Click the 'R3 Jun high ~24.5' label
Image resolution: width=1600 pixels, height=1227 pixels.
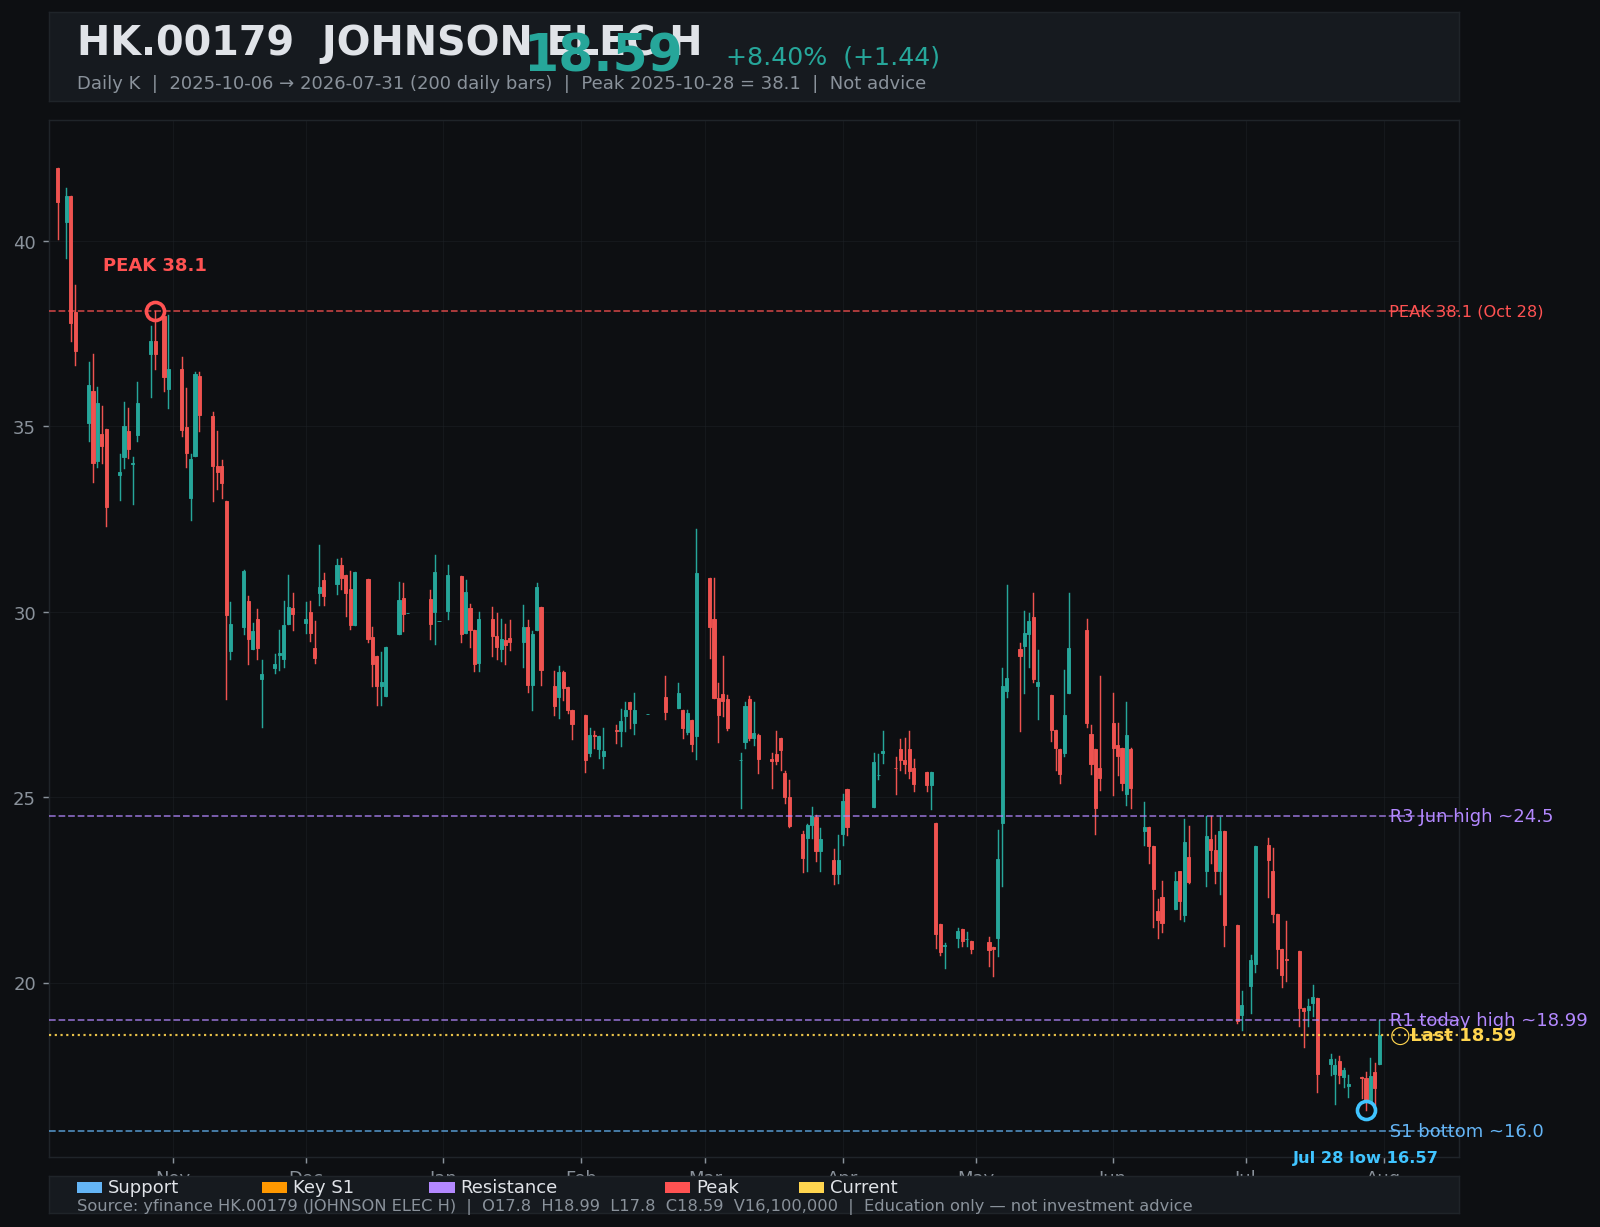pos(1471,816)
